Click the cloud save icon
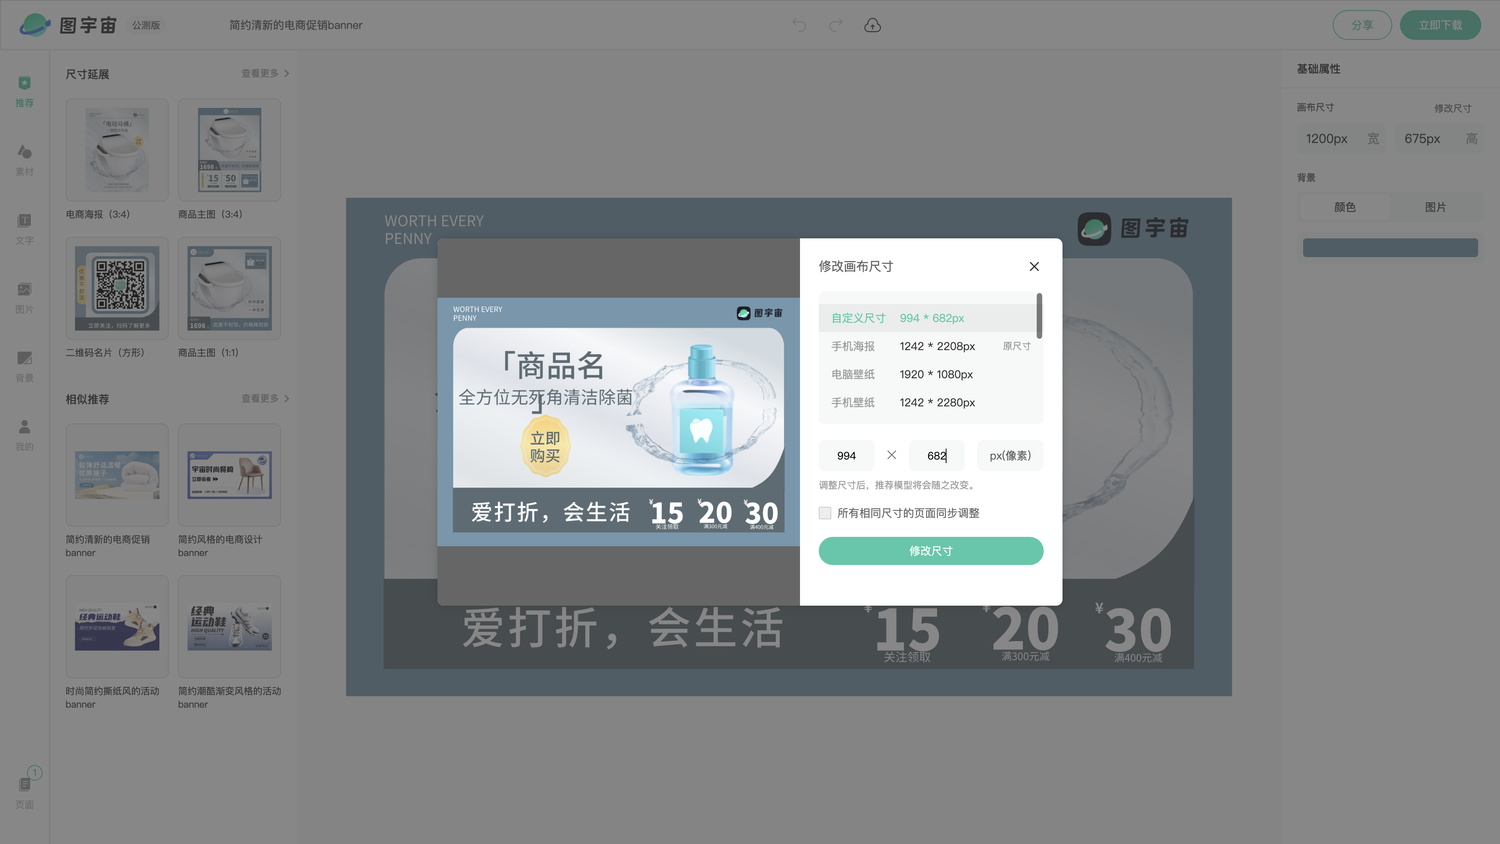 [872, 25]
